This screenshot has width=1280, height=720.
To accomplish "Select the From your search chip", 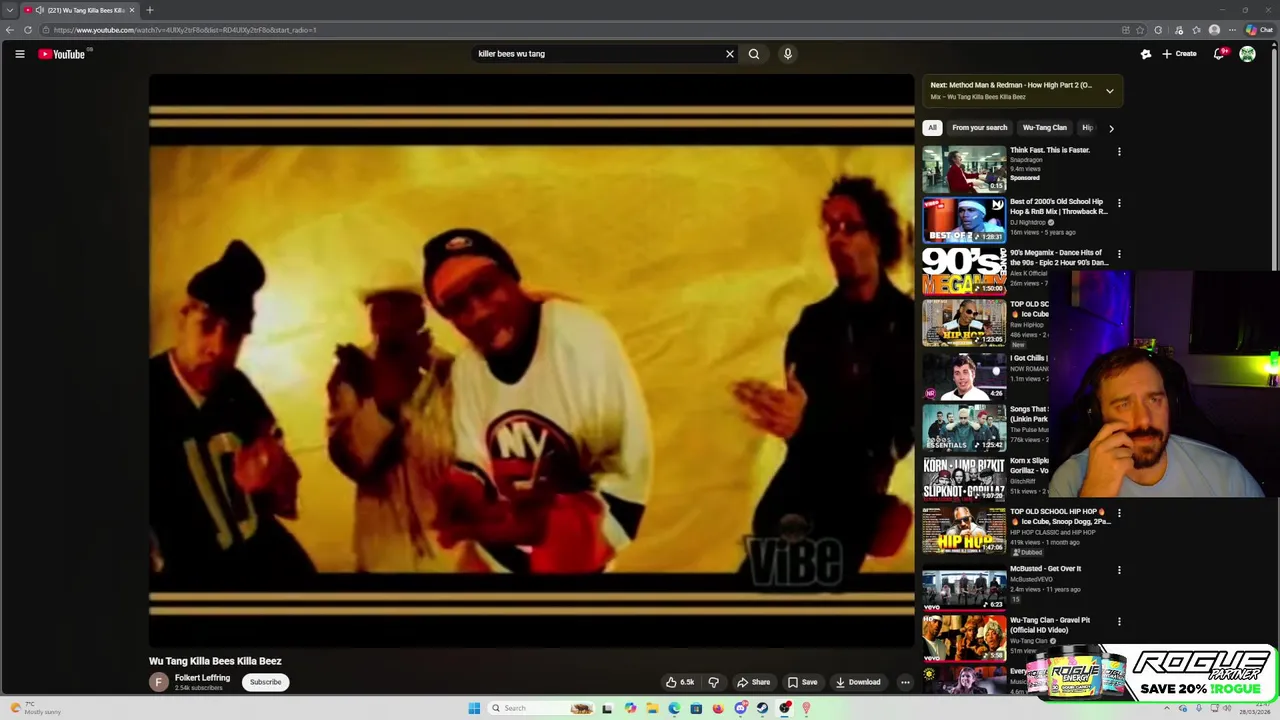I will pos(979,128).
